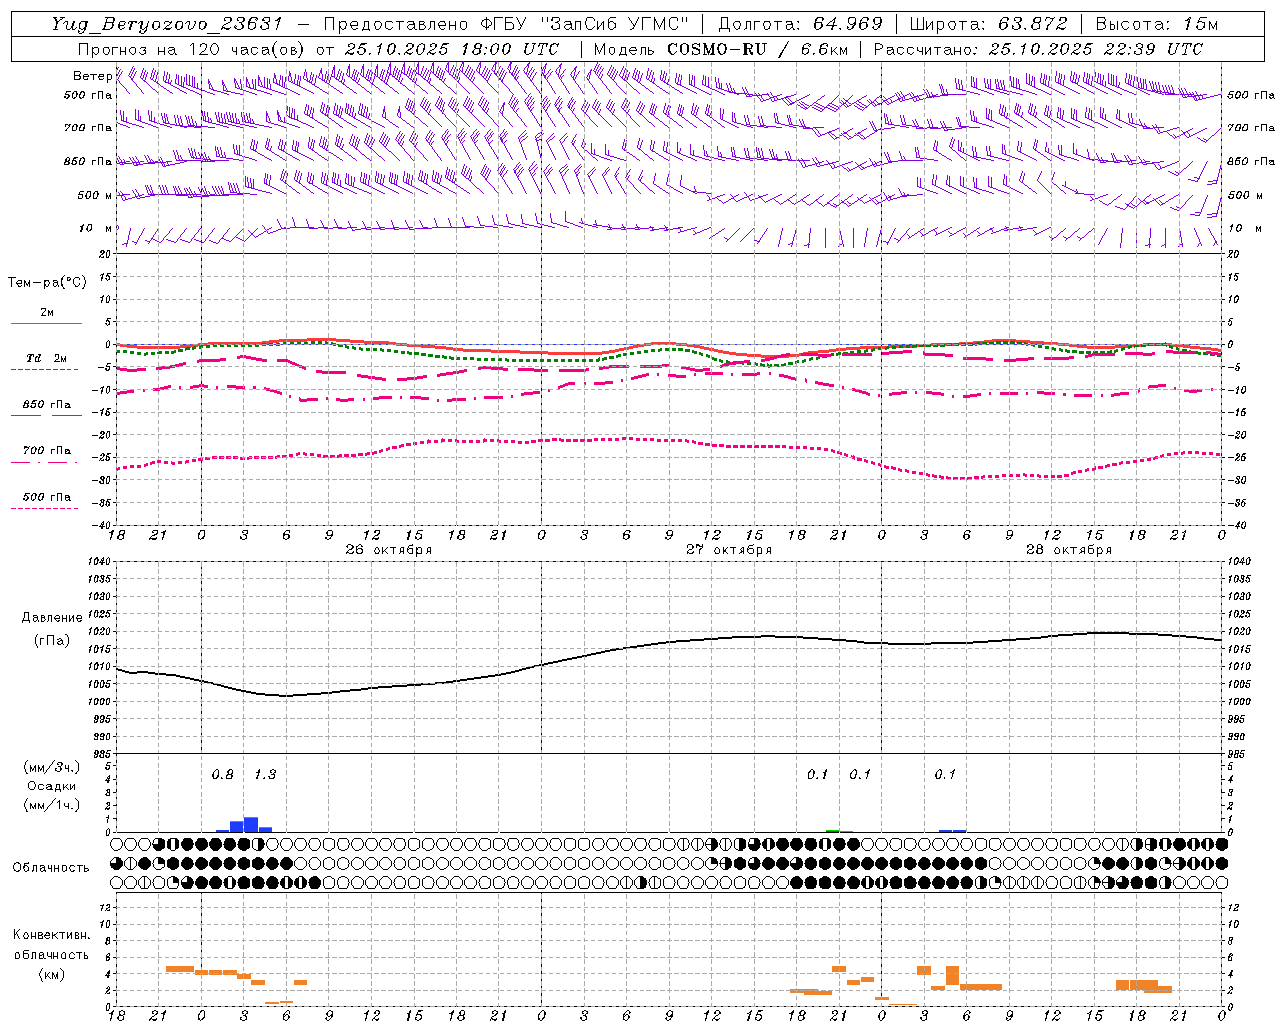
Task: Select the 27 октября date label
Action: 728,550
